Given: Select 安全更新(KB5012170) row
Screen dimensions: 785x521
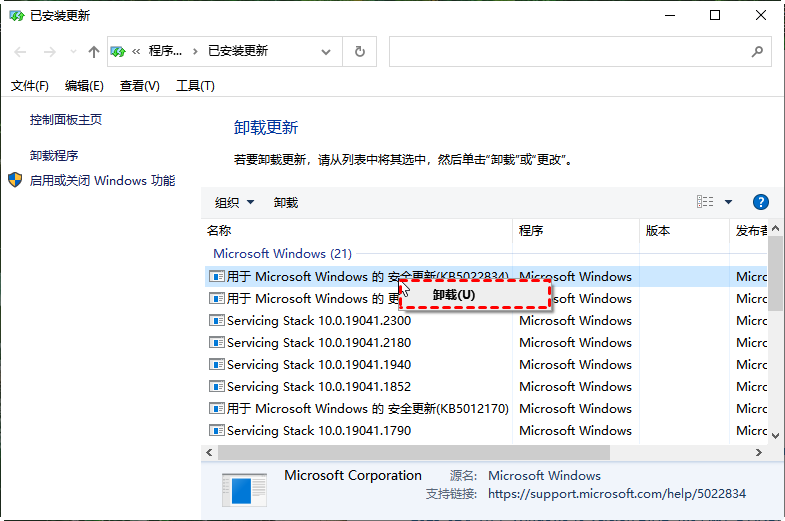Looking at the screenshot, I should click(x=486, y=409).
